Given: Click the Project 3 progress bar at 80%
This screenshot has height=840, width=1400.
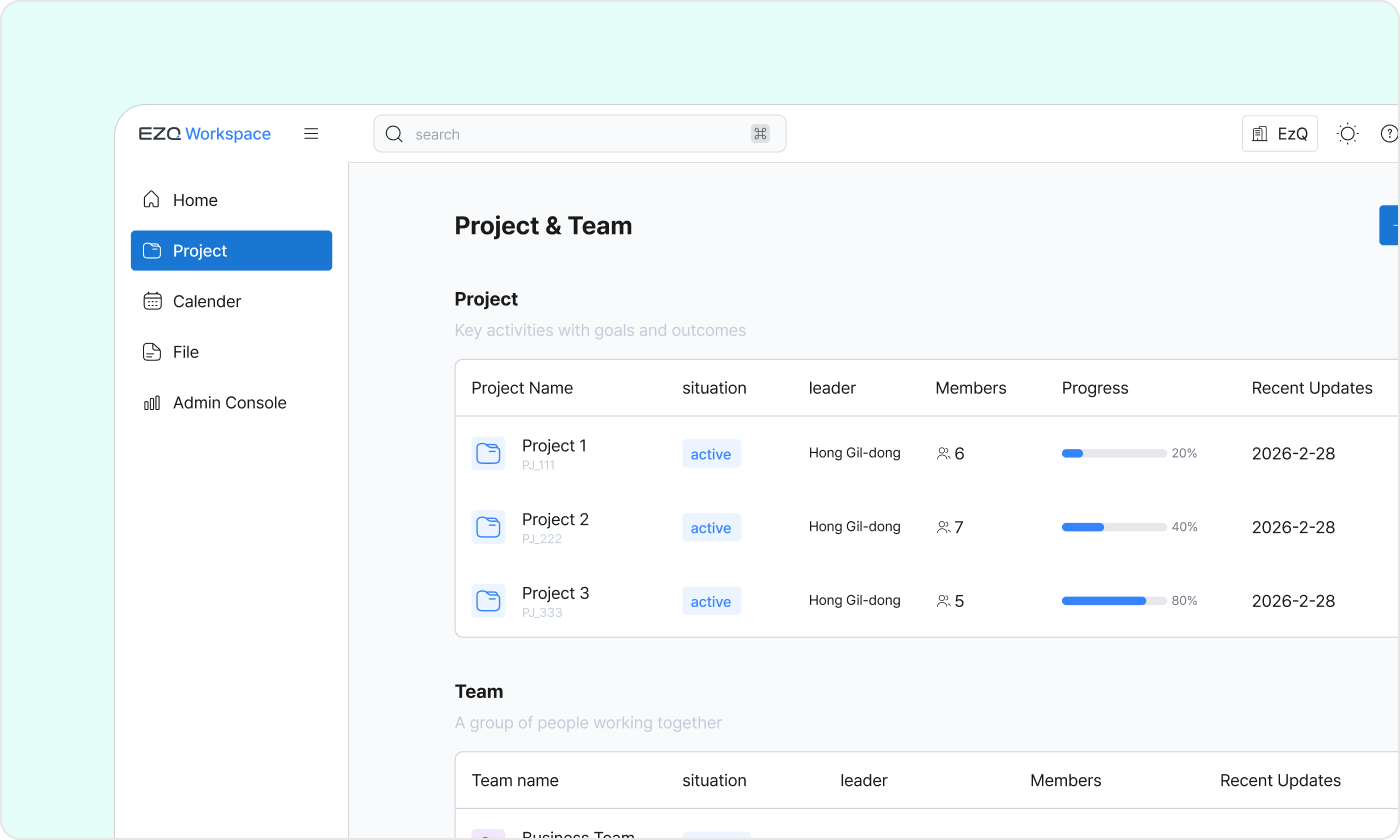Looking at the screenshot, I should [x=1114, y=601].
